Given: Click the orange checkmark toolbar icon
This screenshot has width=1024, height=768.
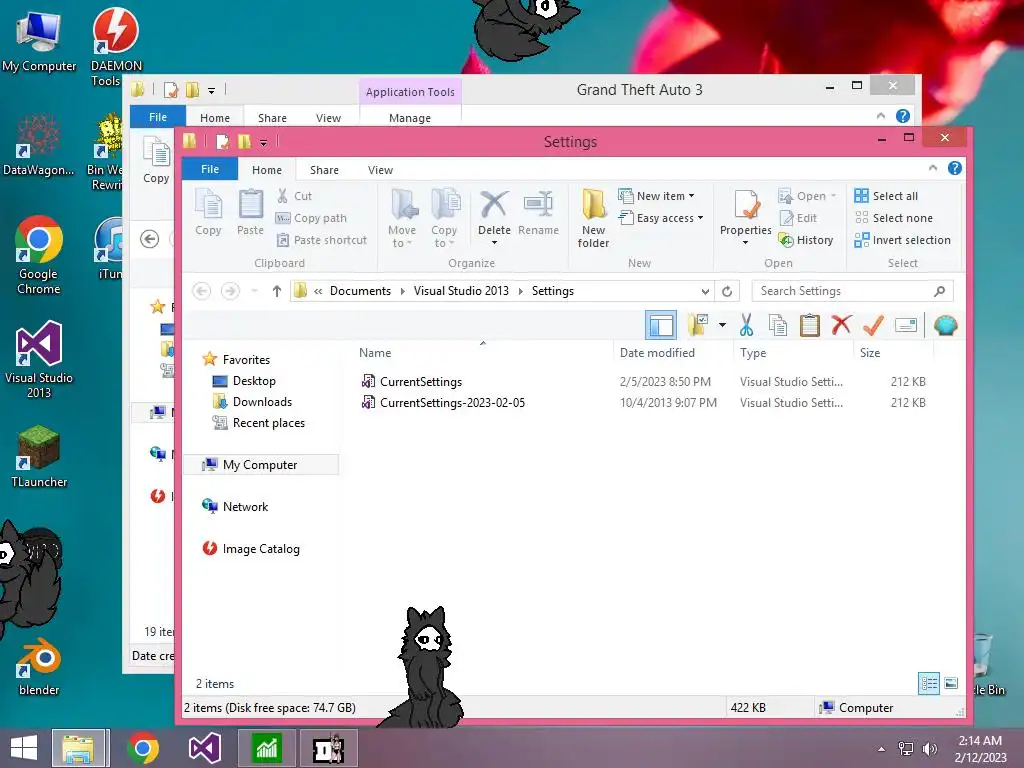Looking at the screenshot, I should [x=873, y=325].
